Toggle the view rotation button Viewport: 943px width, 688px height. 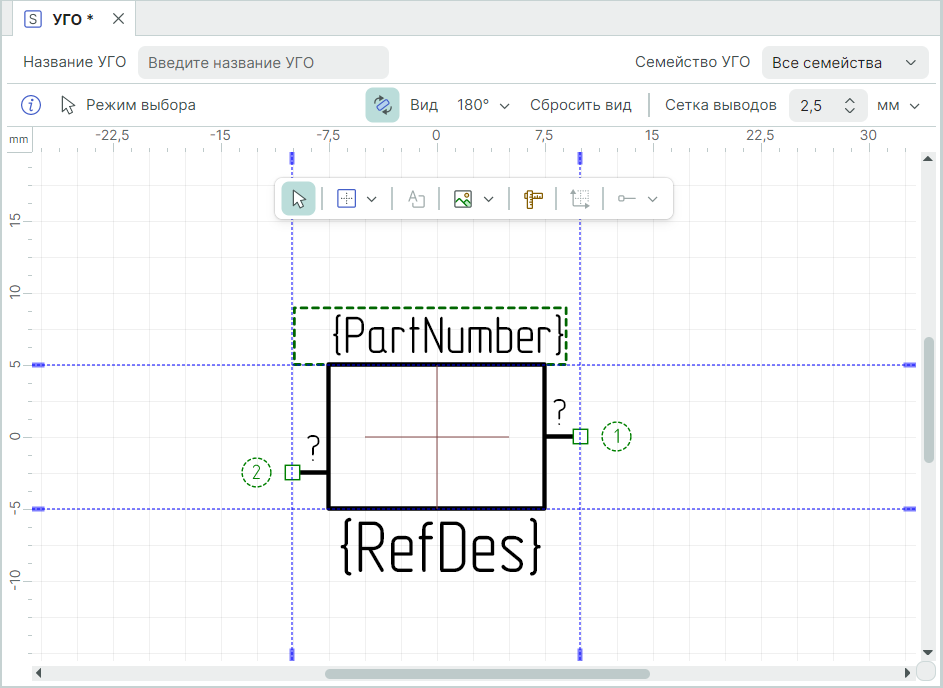[x=382, y=105]
